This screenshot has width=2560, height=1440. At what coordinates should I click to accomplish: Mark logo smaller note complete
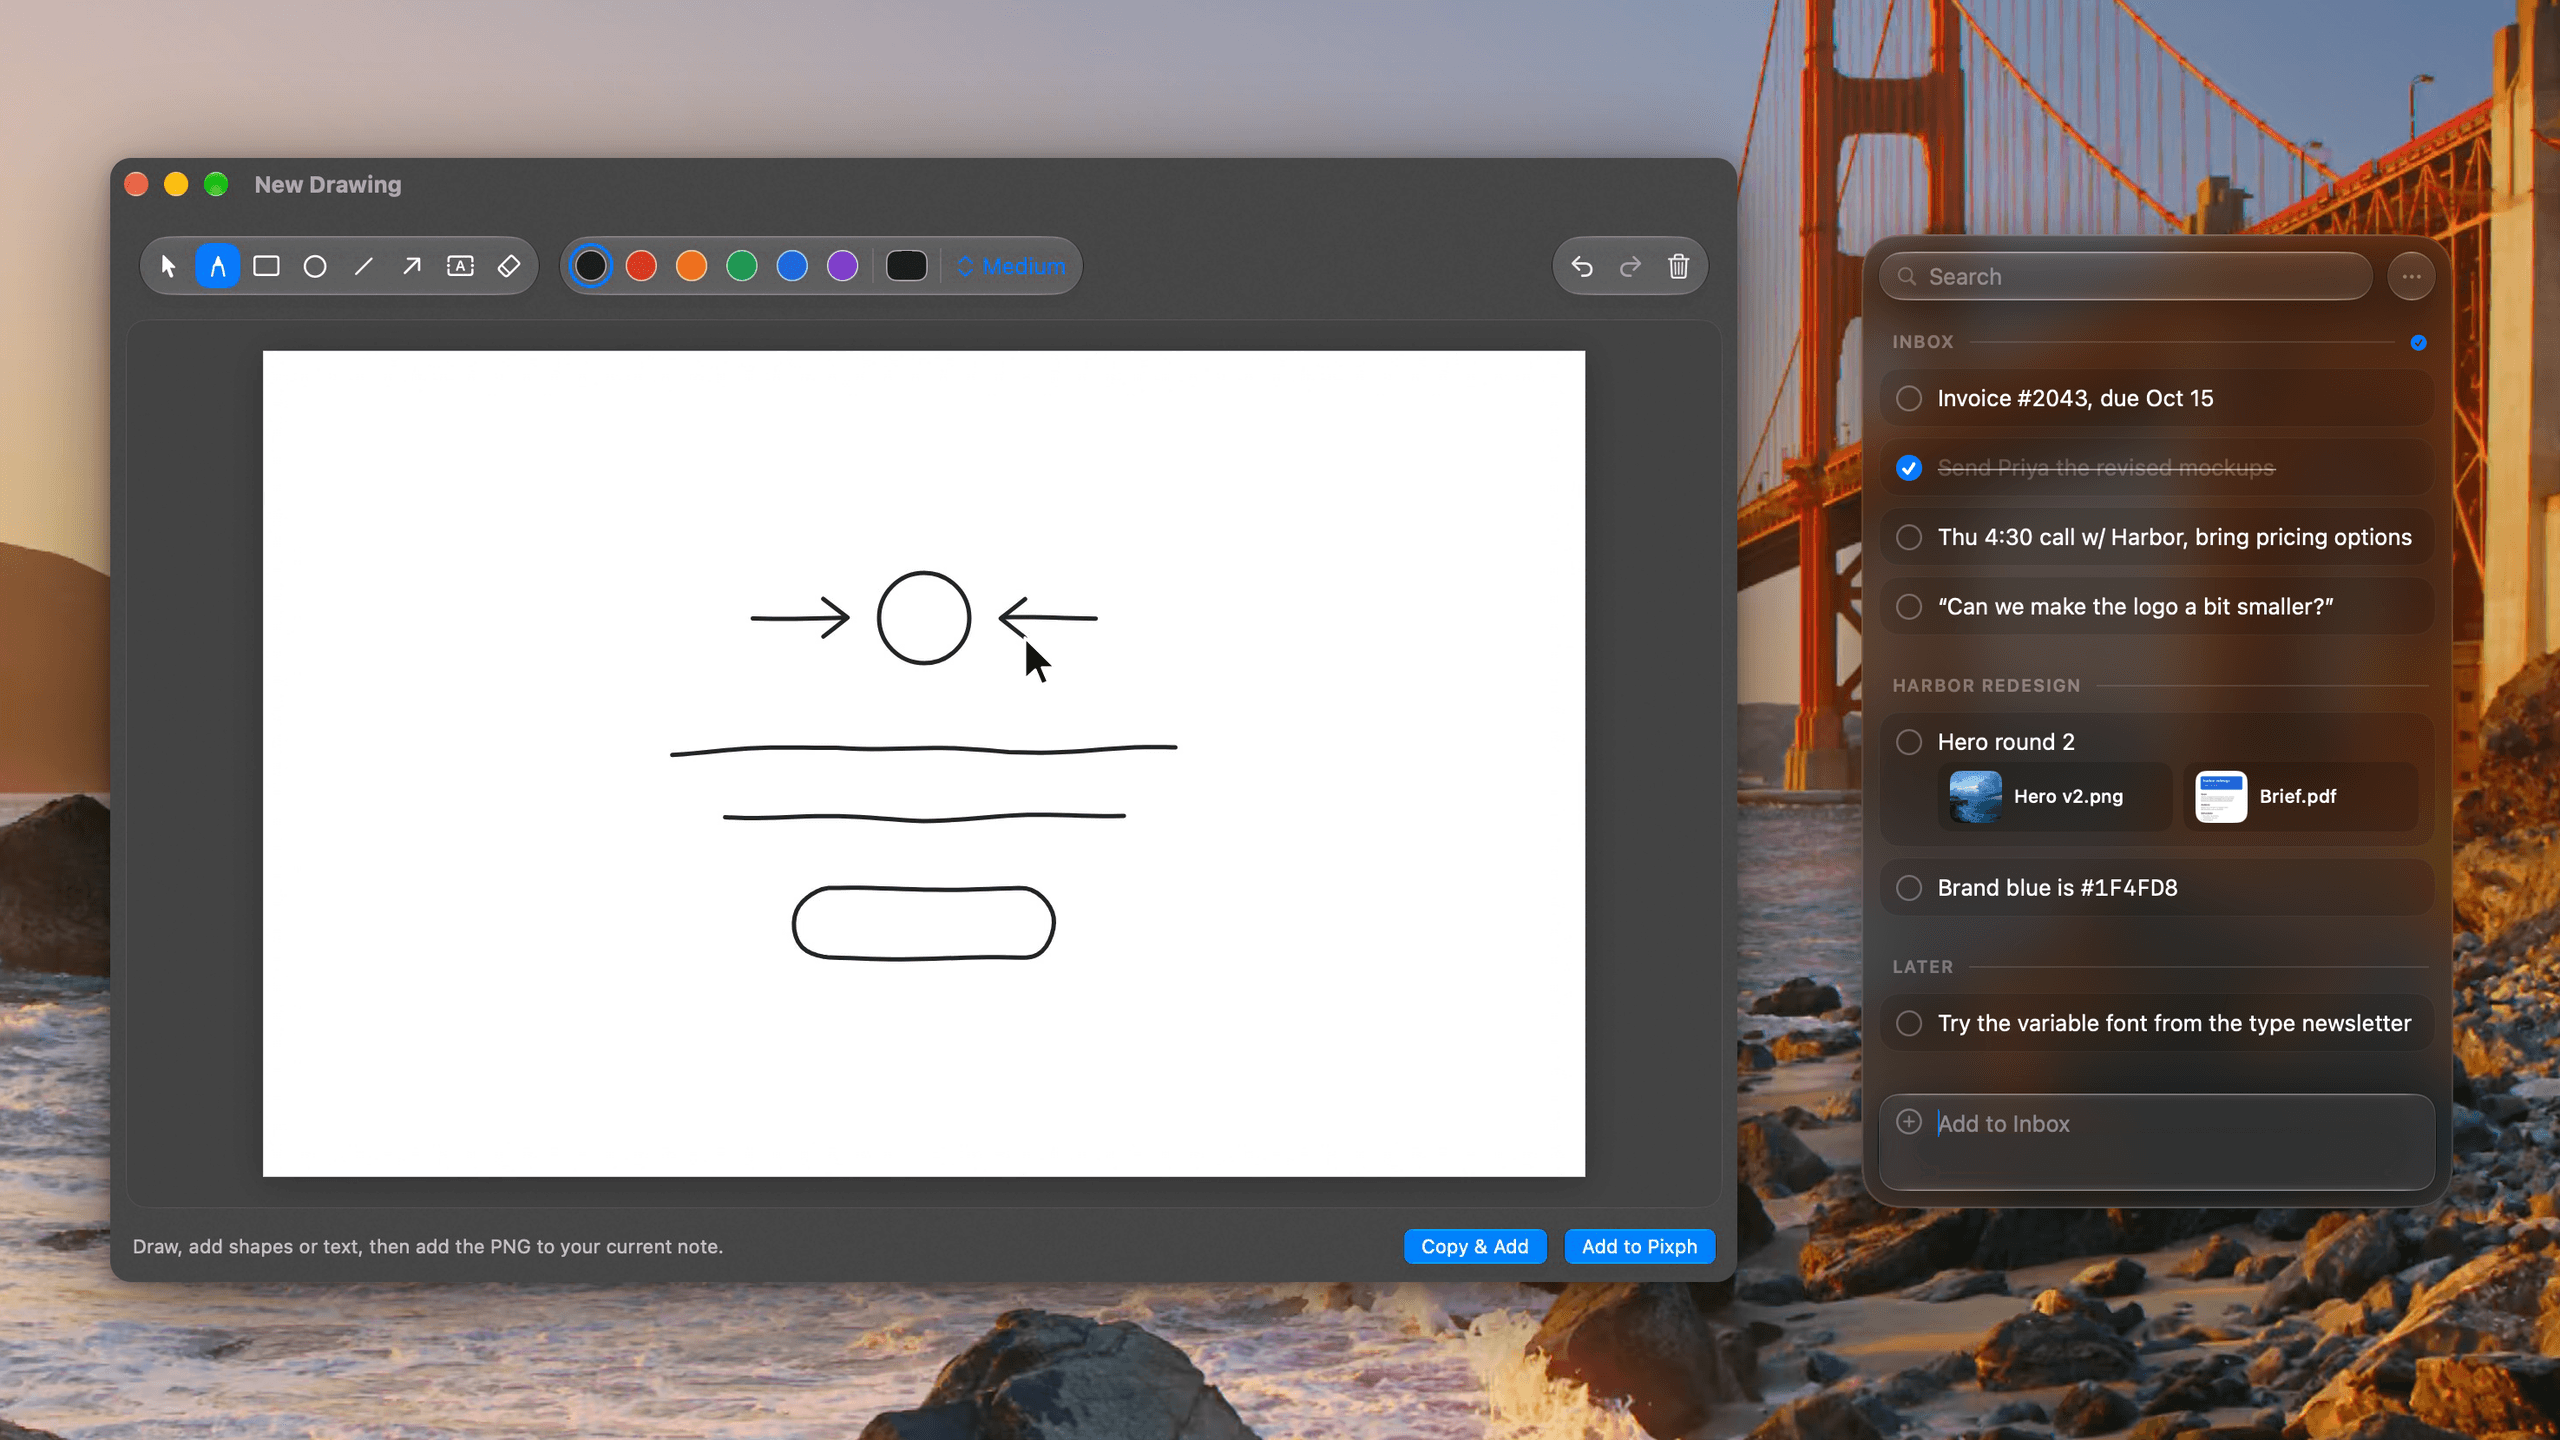click(1909, 607)
